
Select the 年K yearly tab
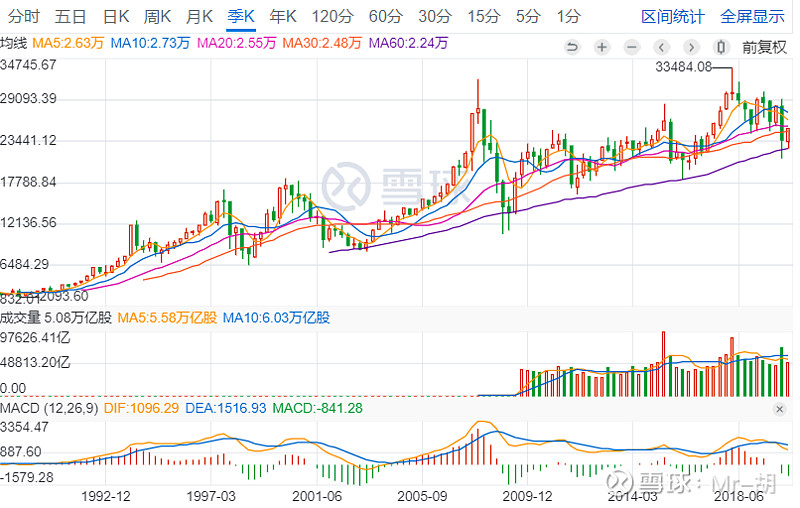click(x=284, y=16)
